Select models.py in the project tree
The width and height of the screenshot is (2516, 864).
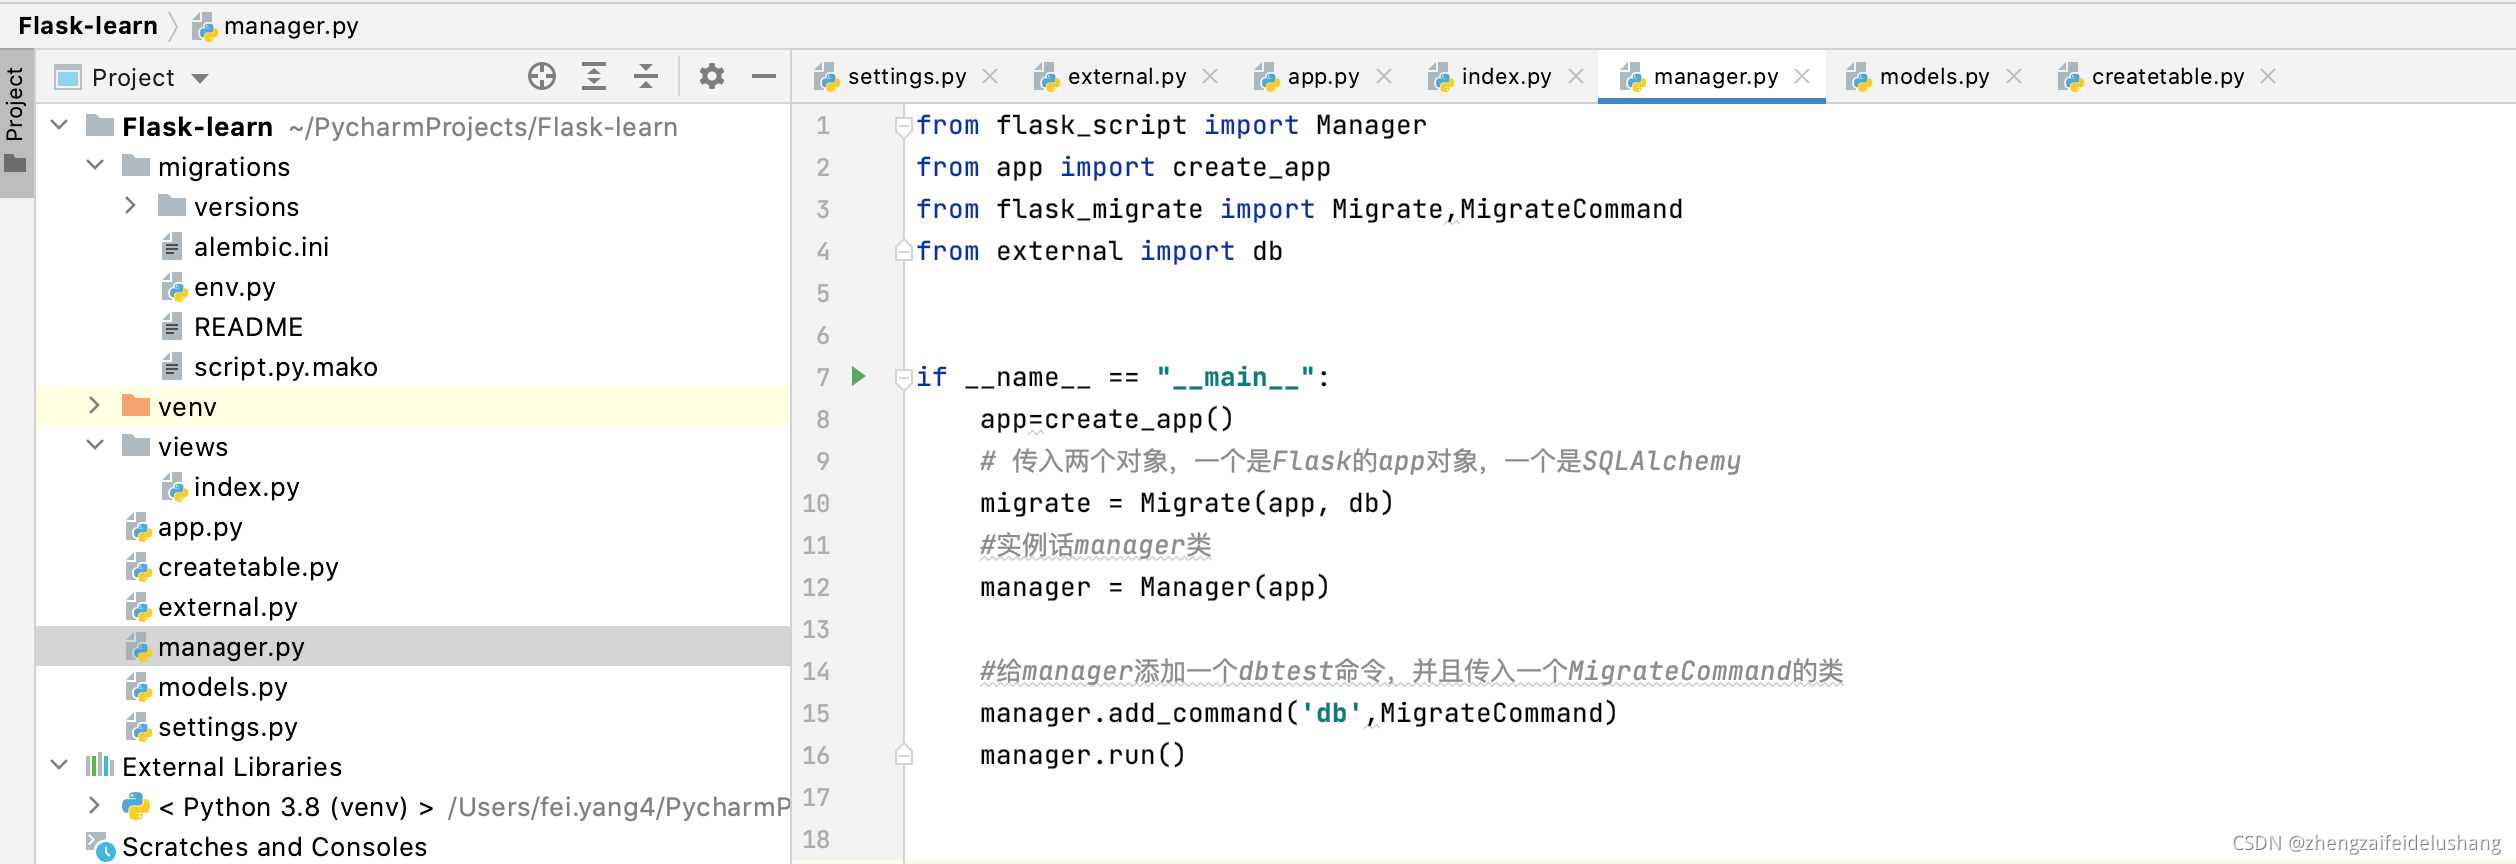(x=222, y=687)
